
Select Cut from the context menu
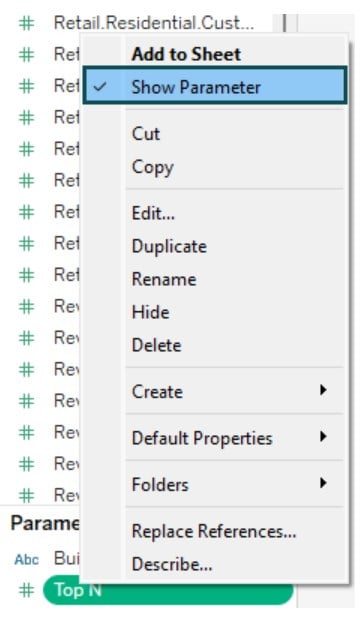pos(146,133)
